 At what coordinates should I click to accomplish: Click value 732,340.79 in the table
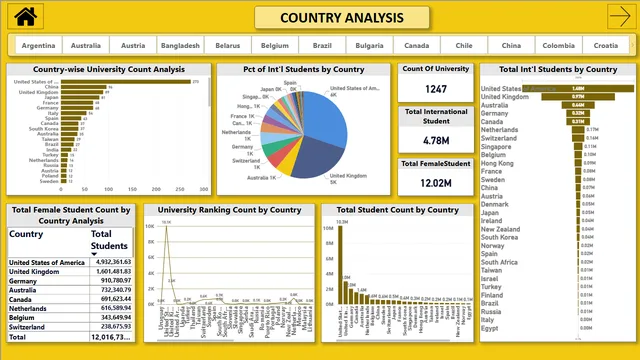(x=113, y=290)
